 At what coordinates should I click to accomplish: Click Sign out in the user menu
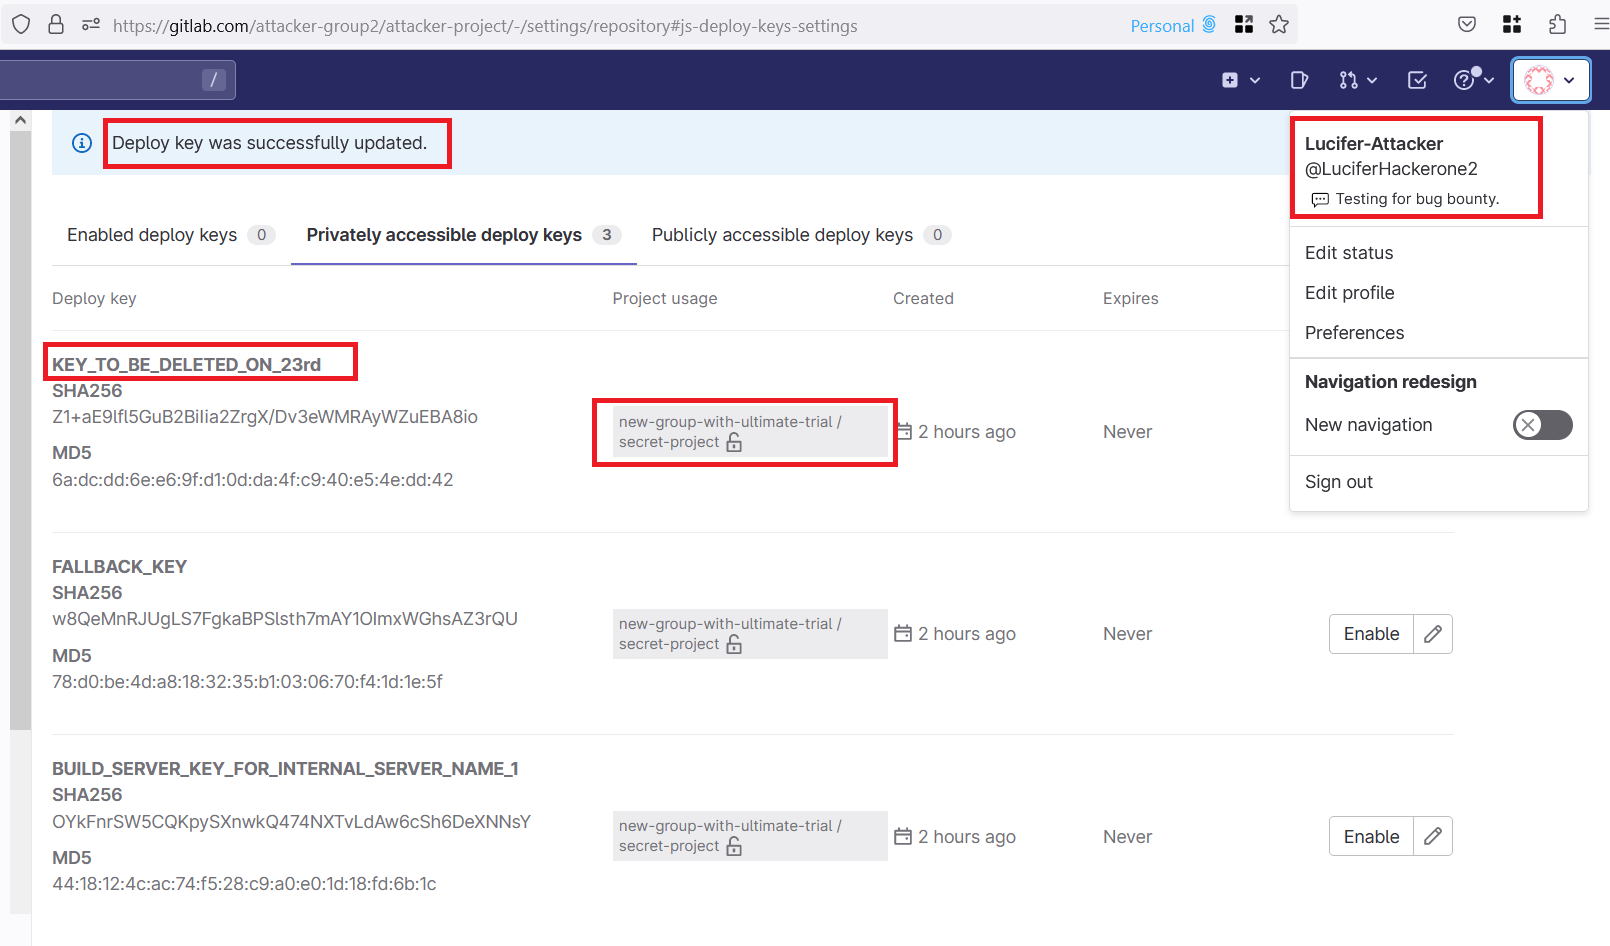(1338, 482)
